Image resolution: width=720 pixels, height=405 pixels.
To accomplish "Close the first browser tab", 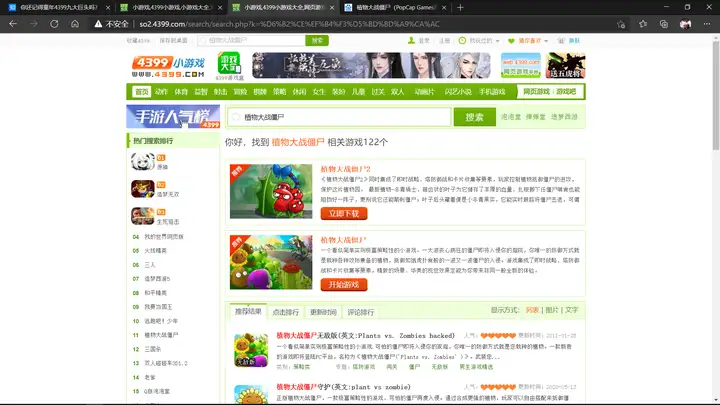I will (x=108, y=7).
